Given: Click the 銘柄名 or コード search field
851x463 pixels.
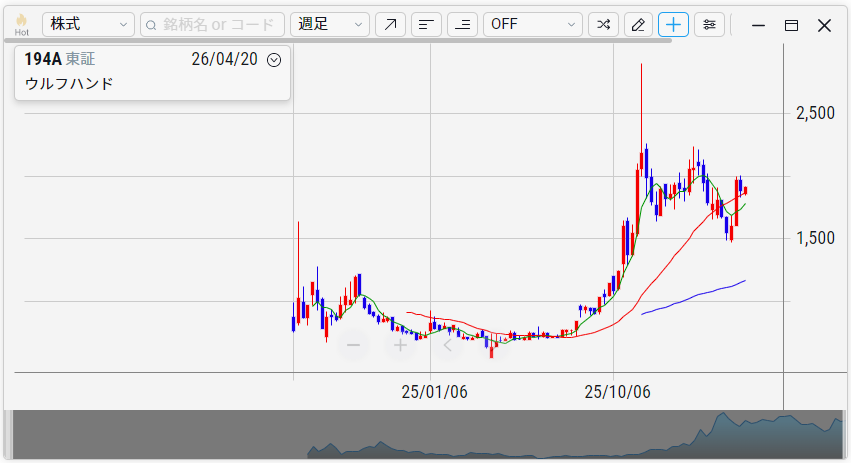Looking at the screenshot, I should pyautogui.click(x=212, y=25).
